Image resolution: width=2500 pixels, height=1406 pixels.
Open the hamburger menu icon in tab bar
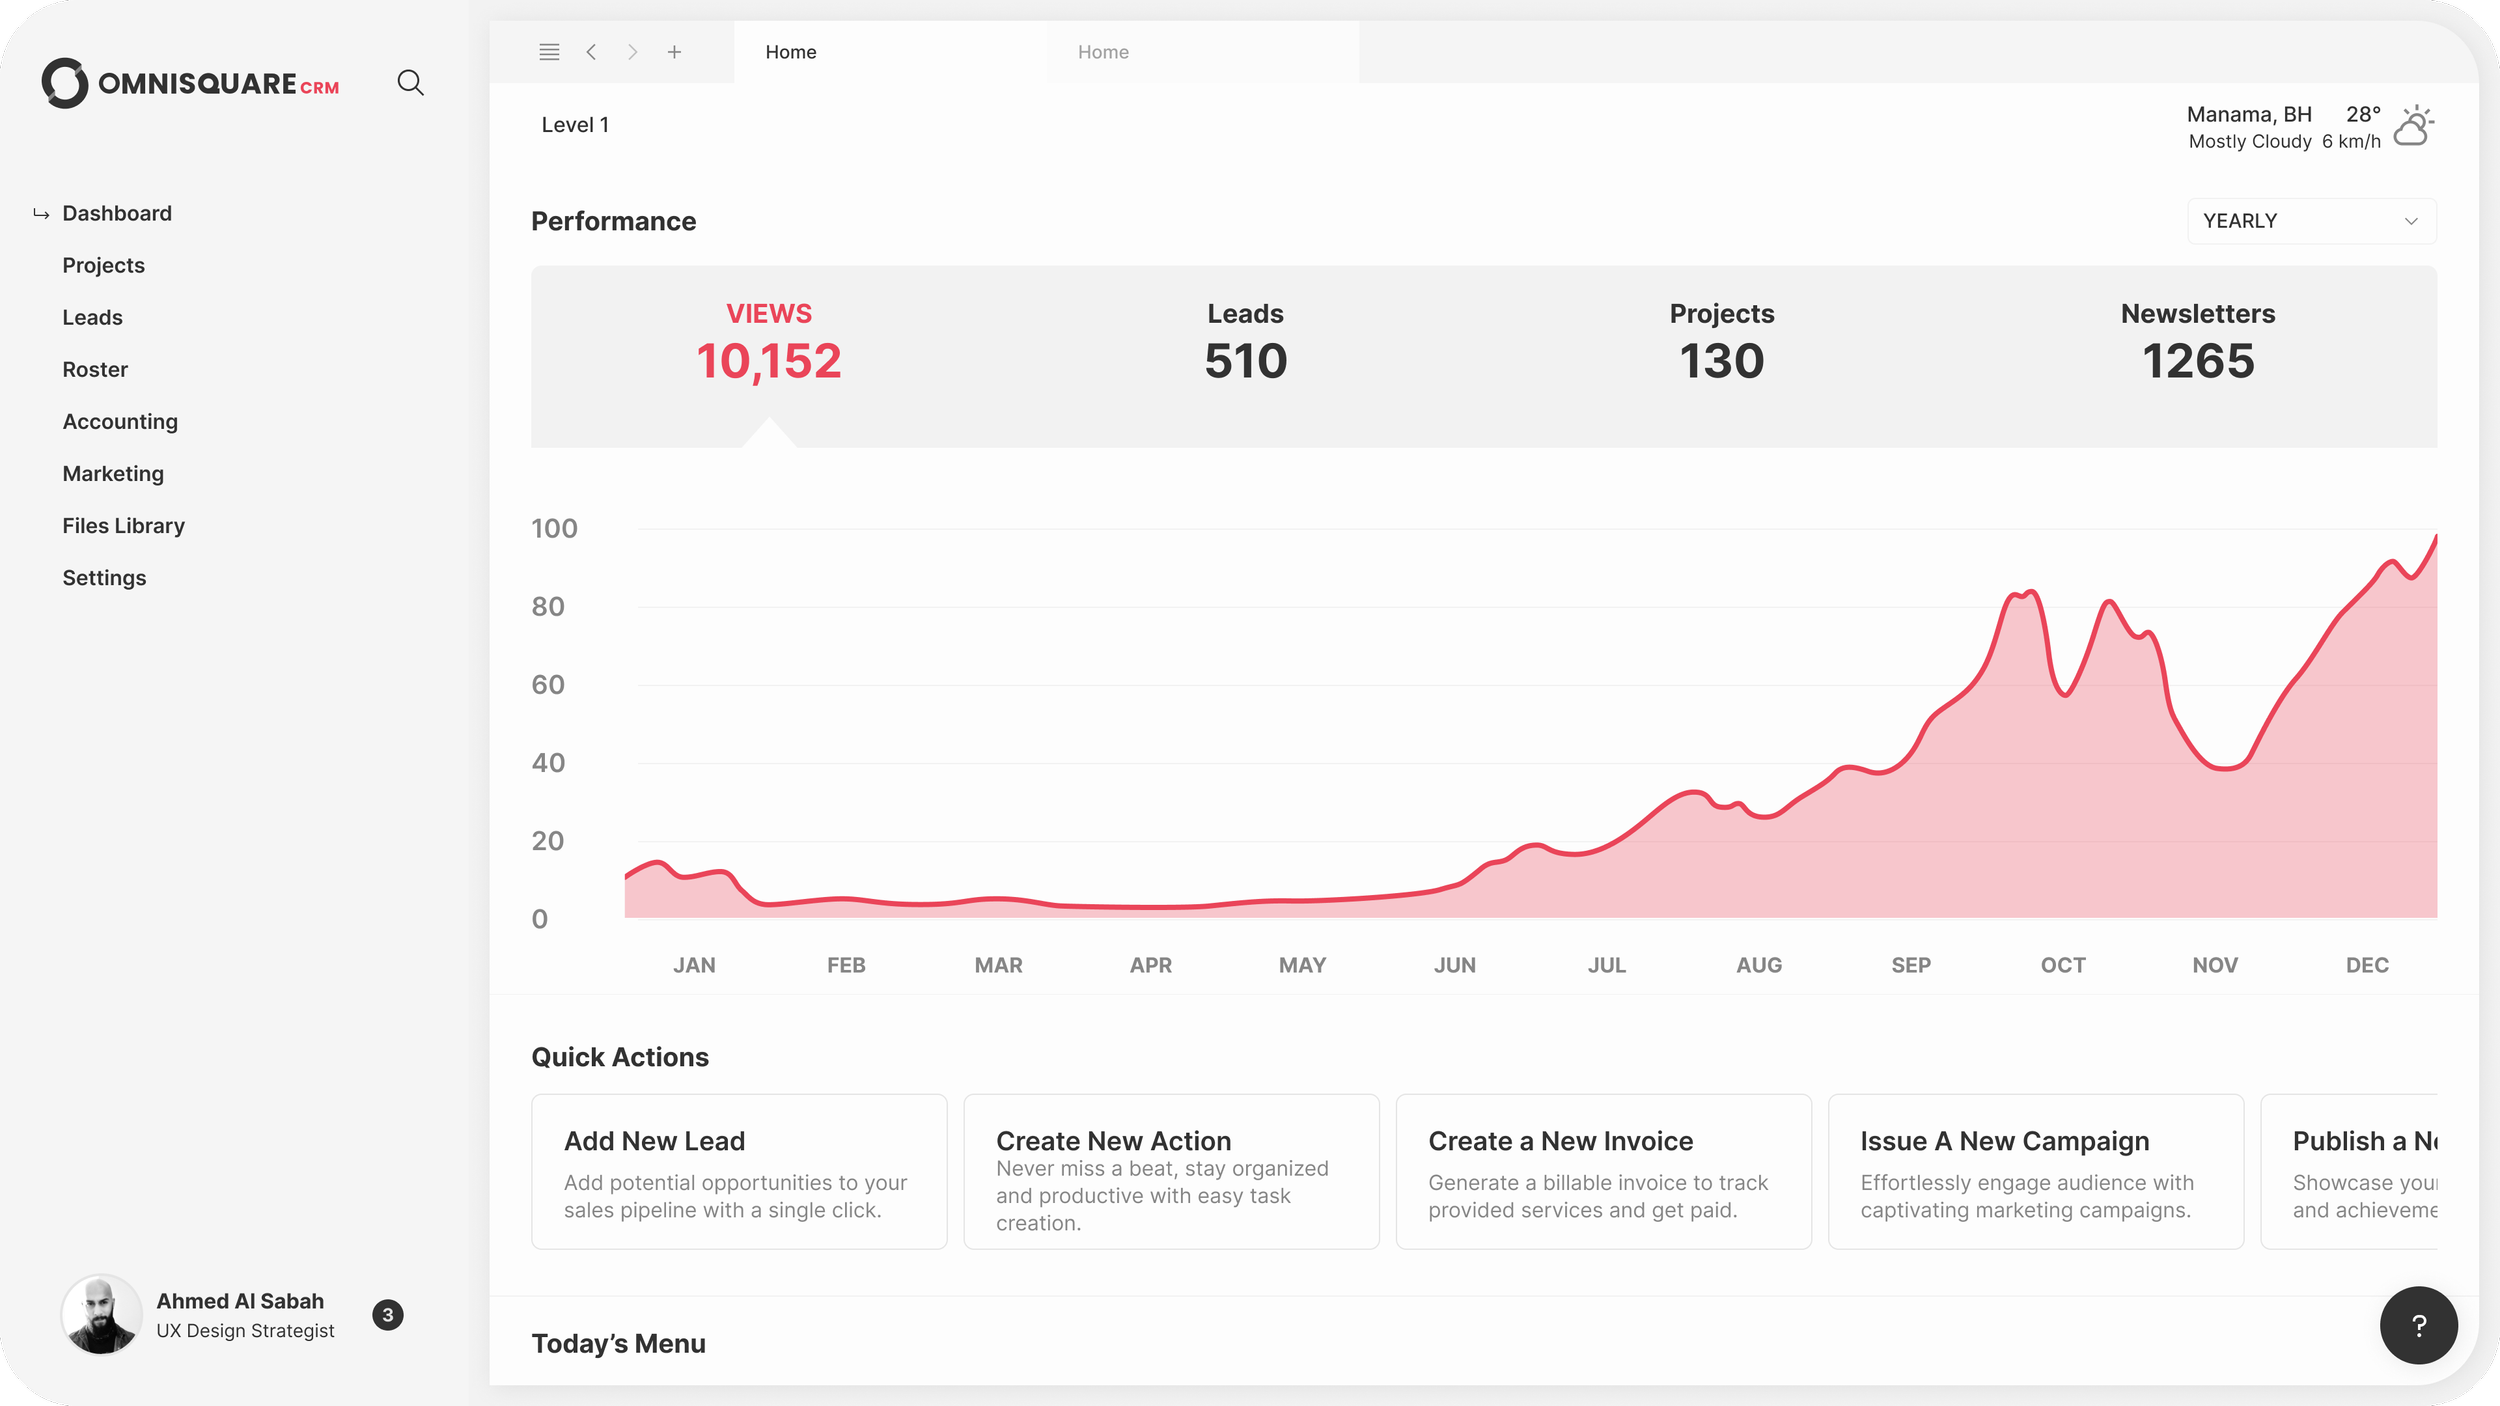pos(549,52)
